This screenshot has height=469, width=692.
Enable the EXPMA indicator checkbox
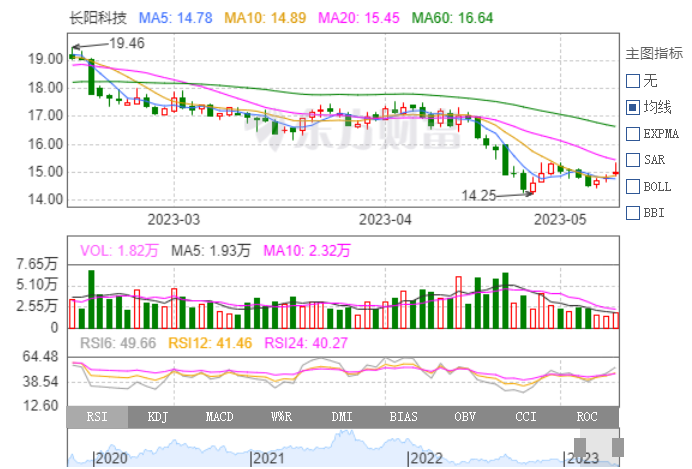pyautogui.click(x=632, y=133)
